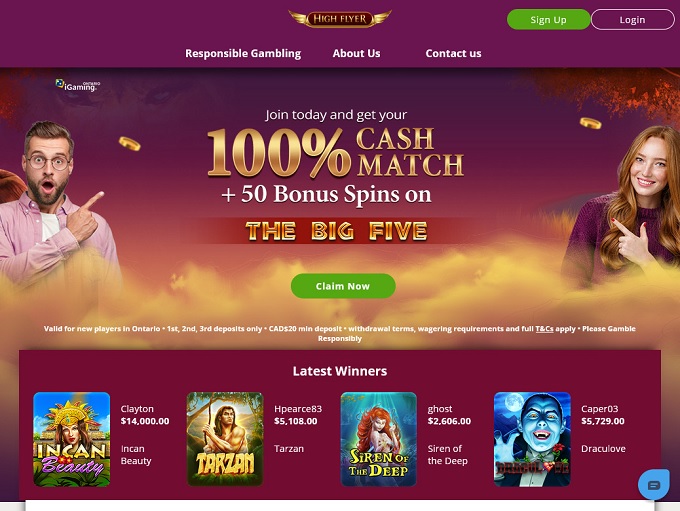
Task: Click the iGaming Ontario badge
Action: tap(78, 85)
